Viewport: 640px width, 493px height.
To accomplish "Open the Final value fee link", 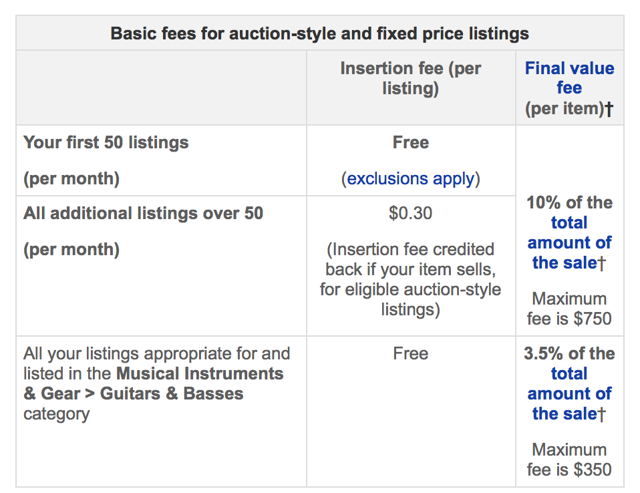I will (569, 78).
